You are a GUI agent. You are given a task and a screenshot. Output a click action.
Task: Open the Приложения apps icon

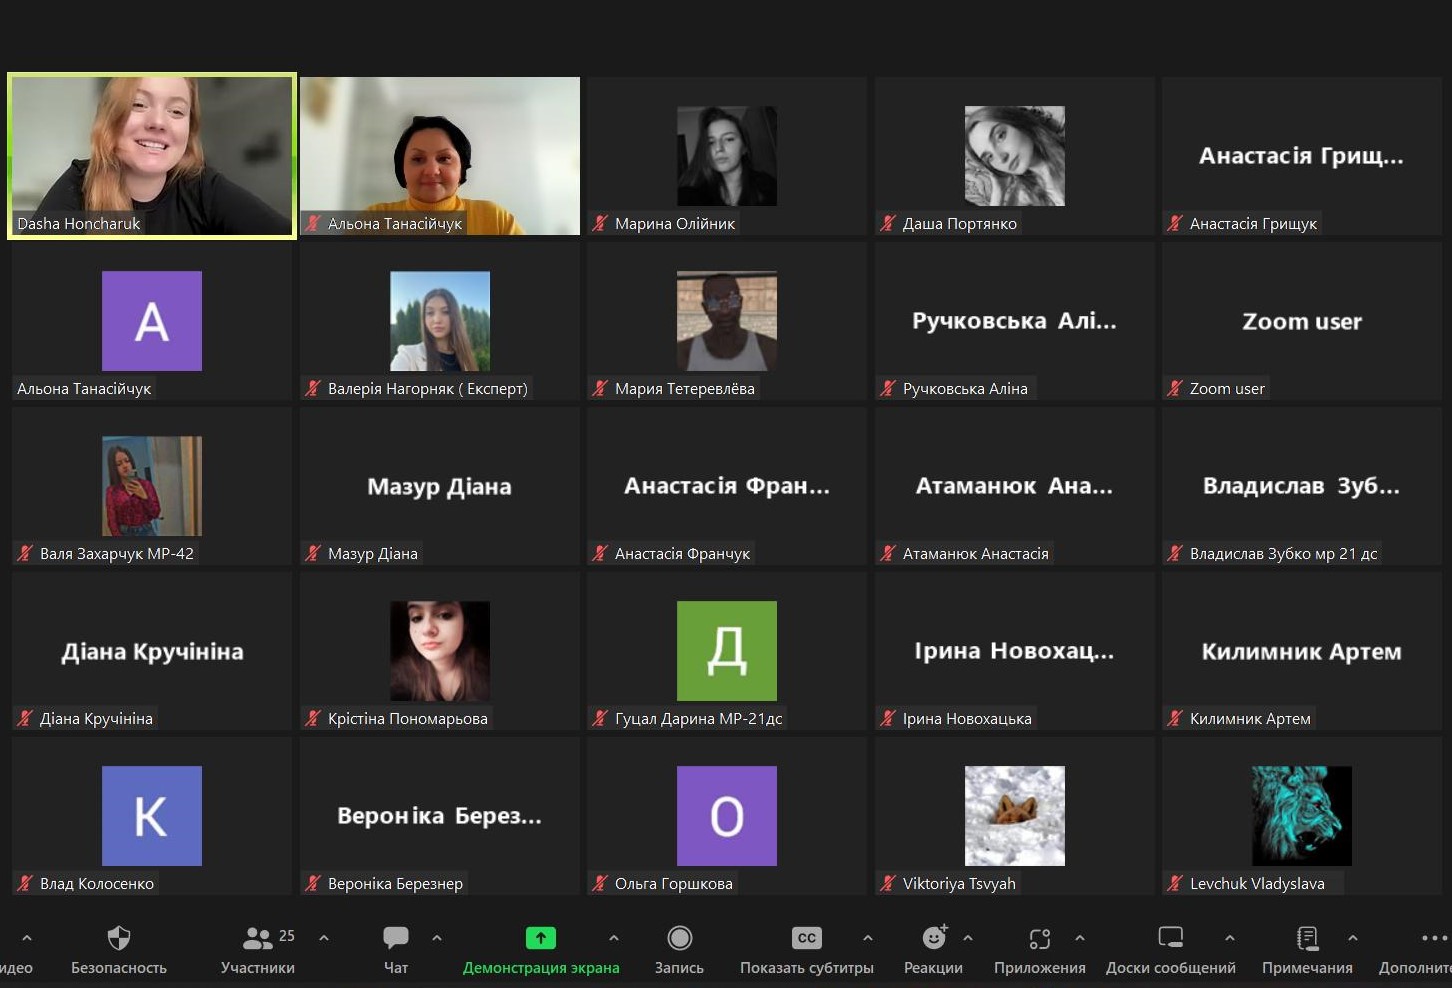pyautogui.click(x=1039, y=938)
